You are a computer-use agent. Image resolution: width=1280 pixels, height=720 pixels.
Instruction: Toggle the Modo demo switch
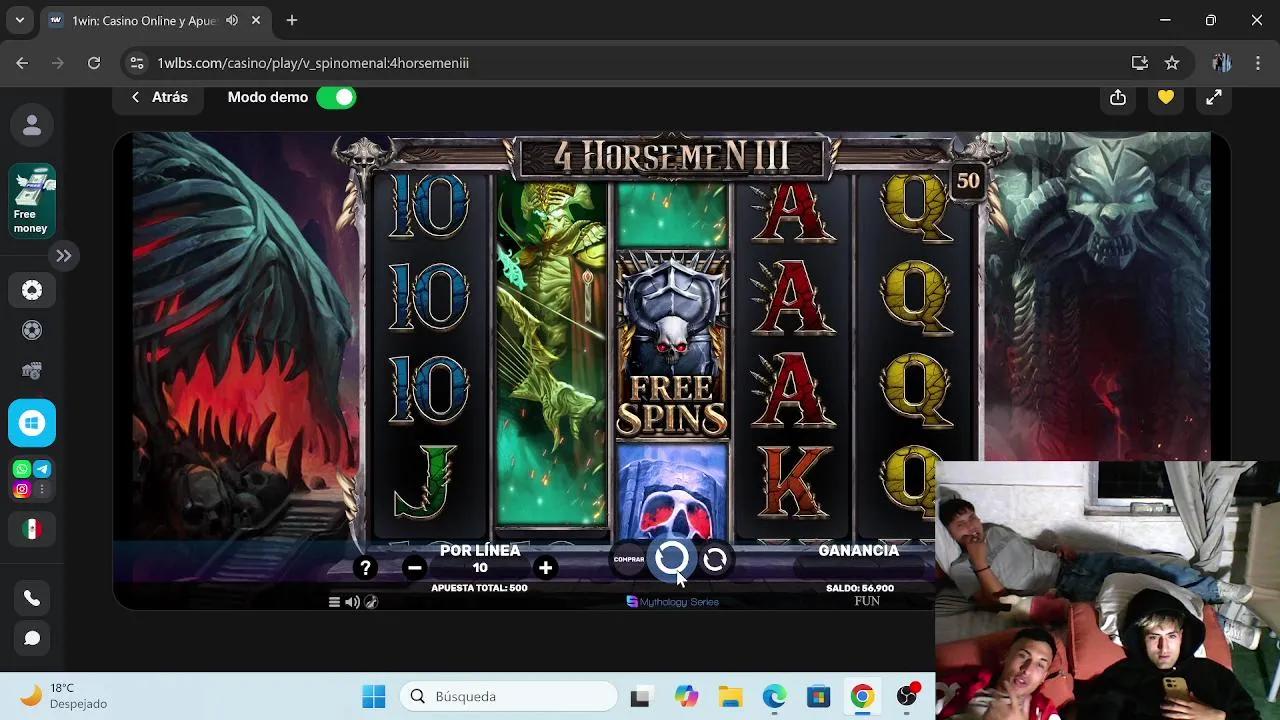[336, 97]
